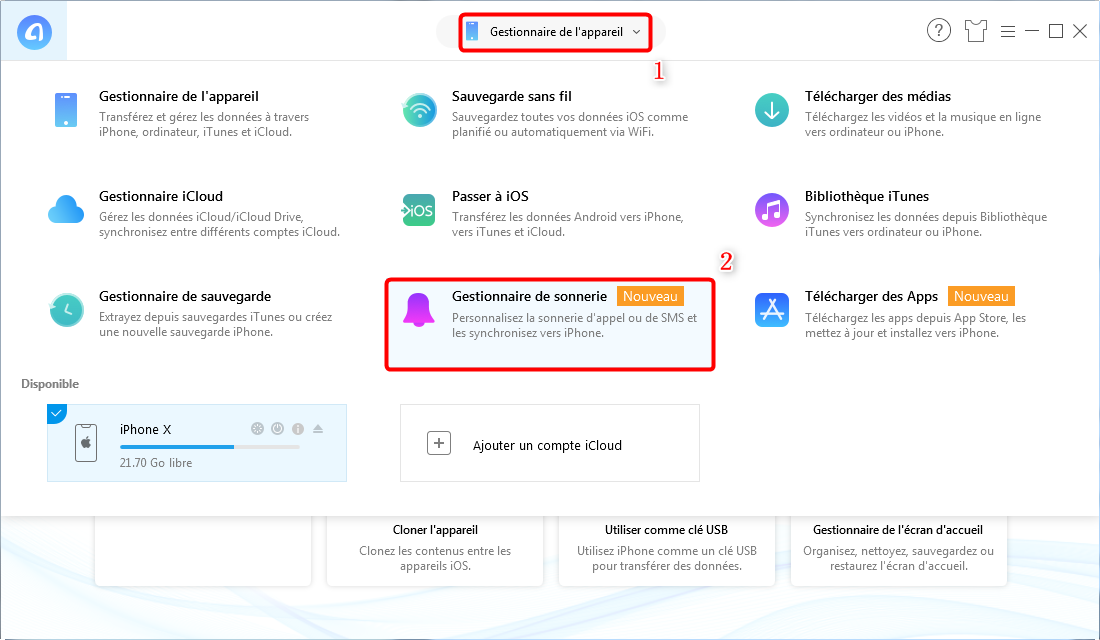Click the Disponible section label
Image resolution: width=1100 pixels, height=640 pixels.
(x=50, y=384)
